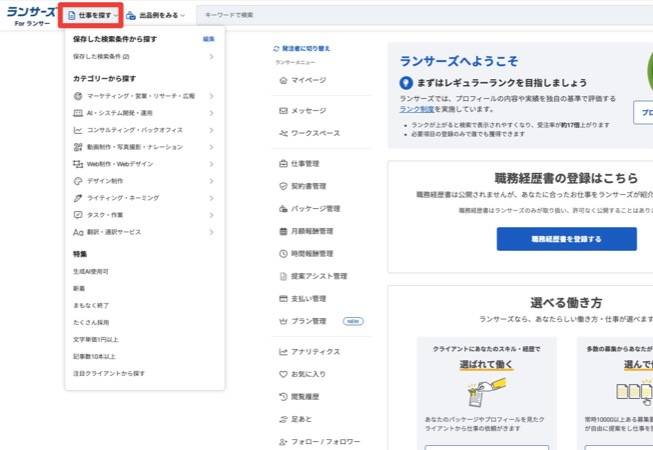Open プラン管理 crown icon
The width and height of the screenshot is (653, 450).
pyautogui.click(x=283, y=321)
